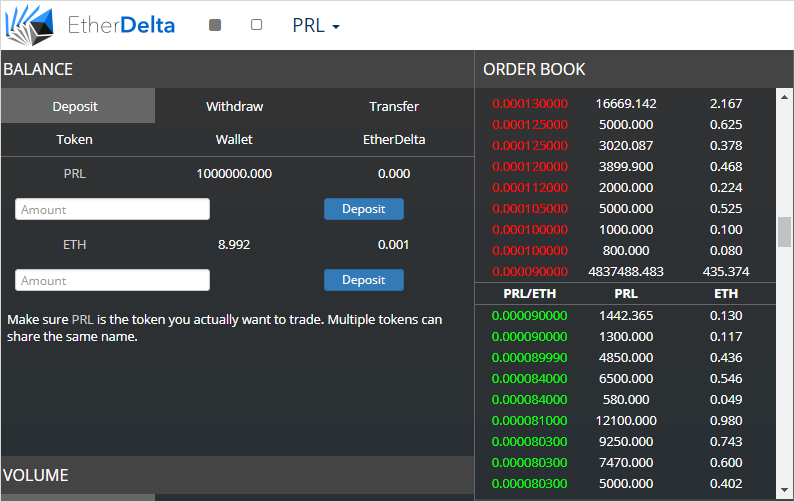Select buy order with 7470.000 PRL
This screenshot has height=502, width=795.
point(625,462)
